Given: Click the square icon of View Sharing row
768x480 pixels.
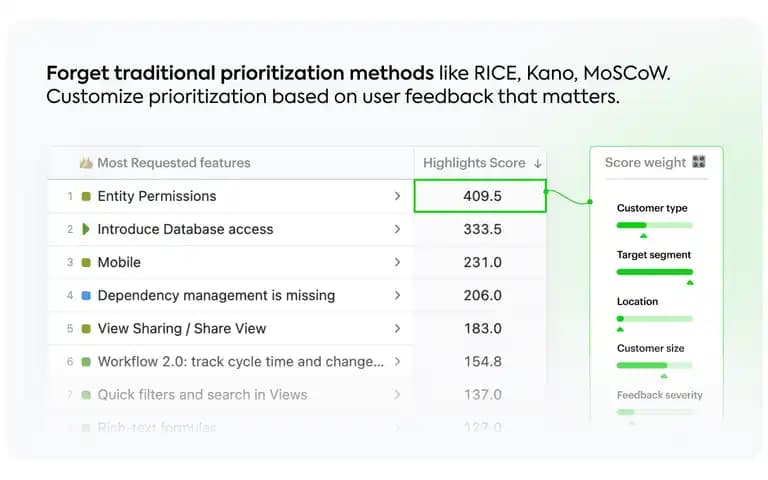Looking at the screenshot, I should [86, 329].
